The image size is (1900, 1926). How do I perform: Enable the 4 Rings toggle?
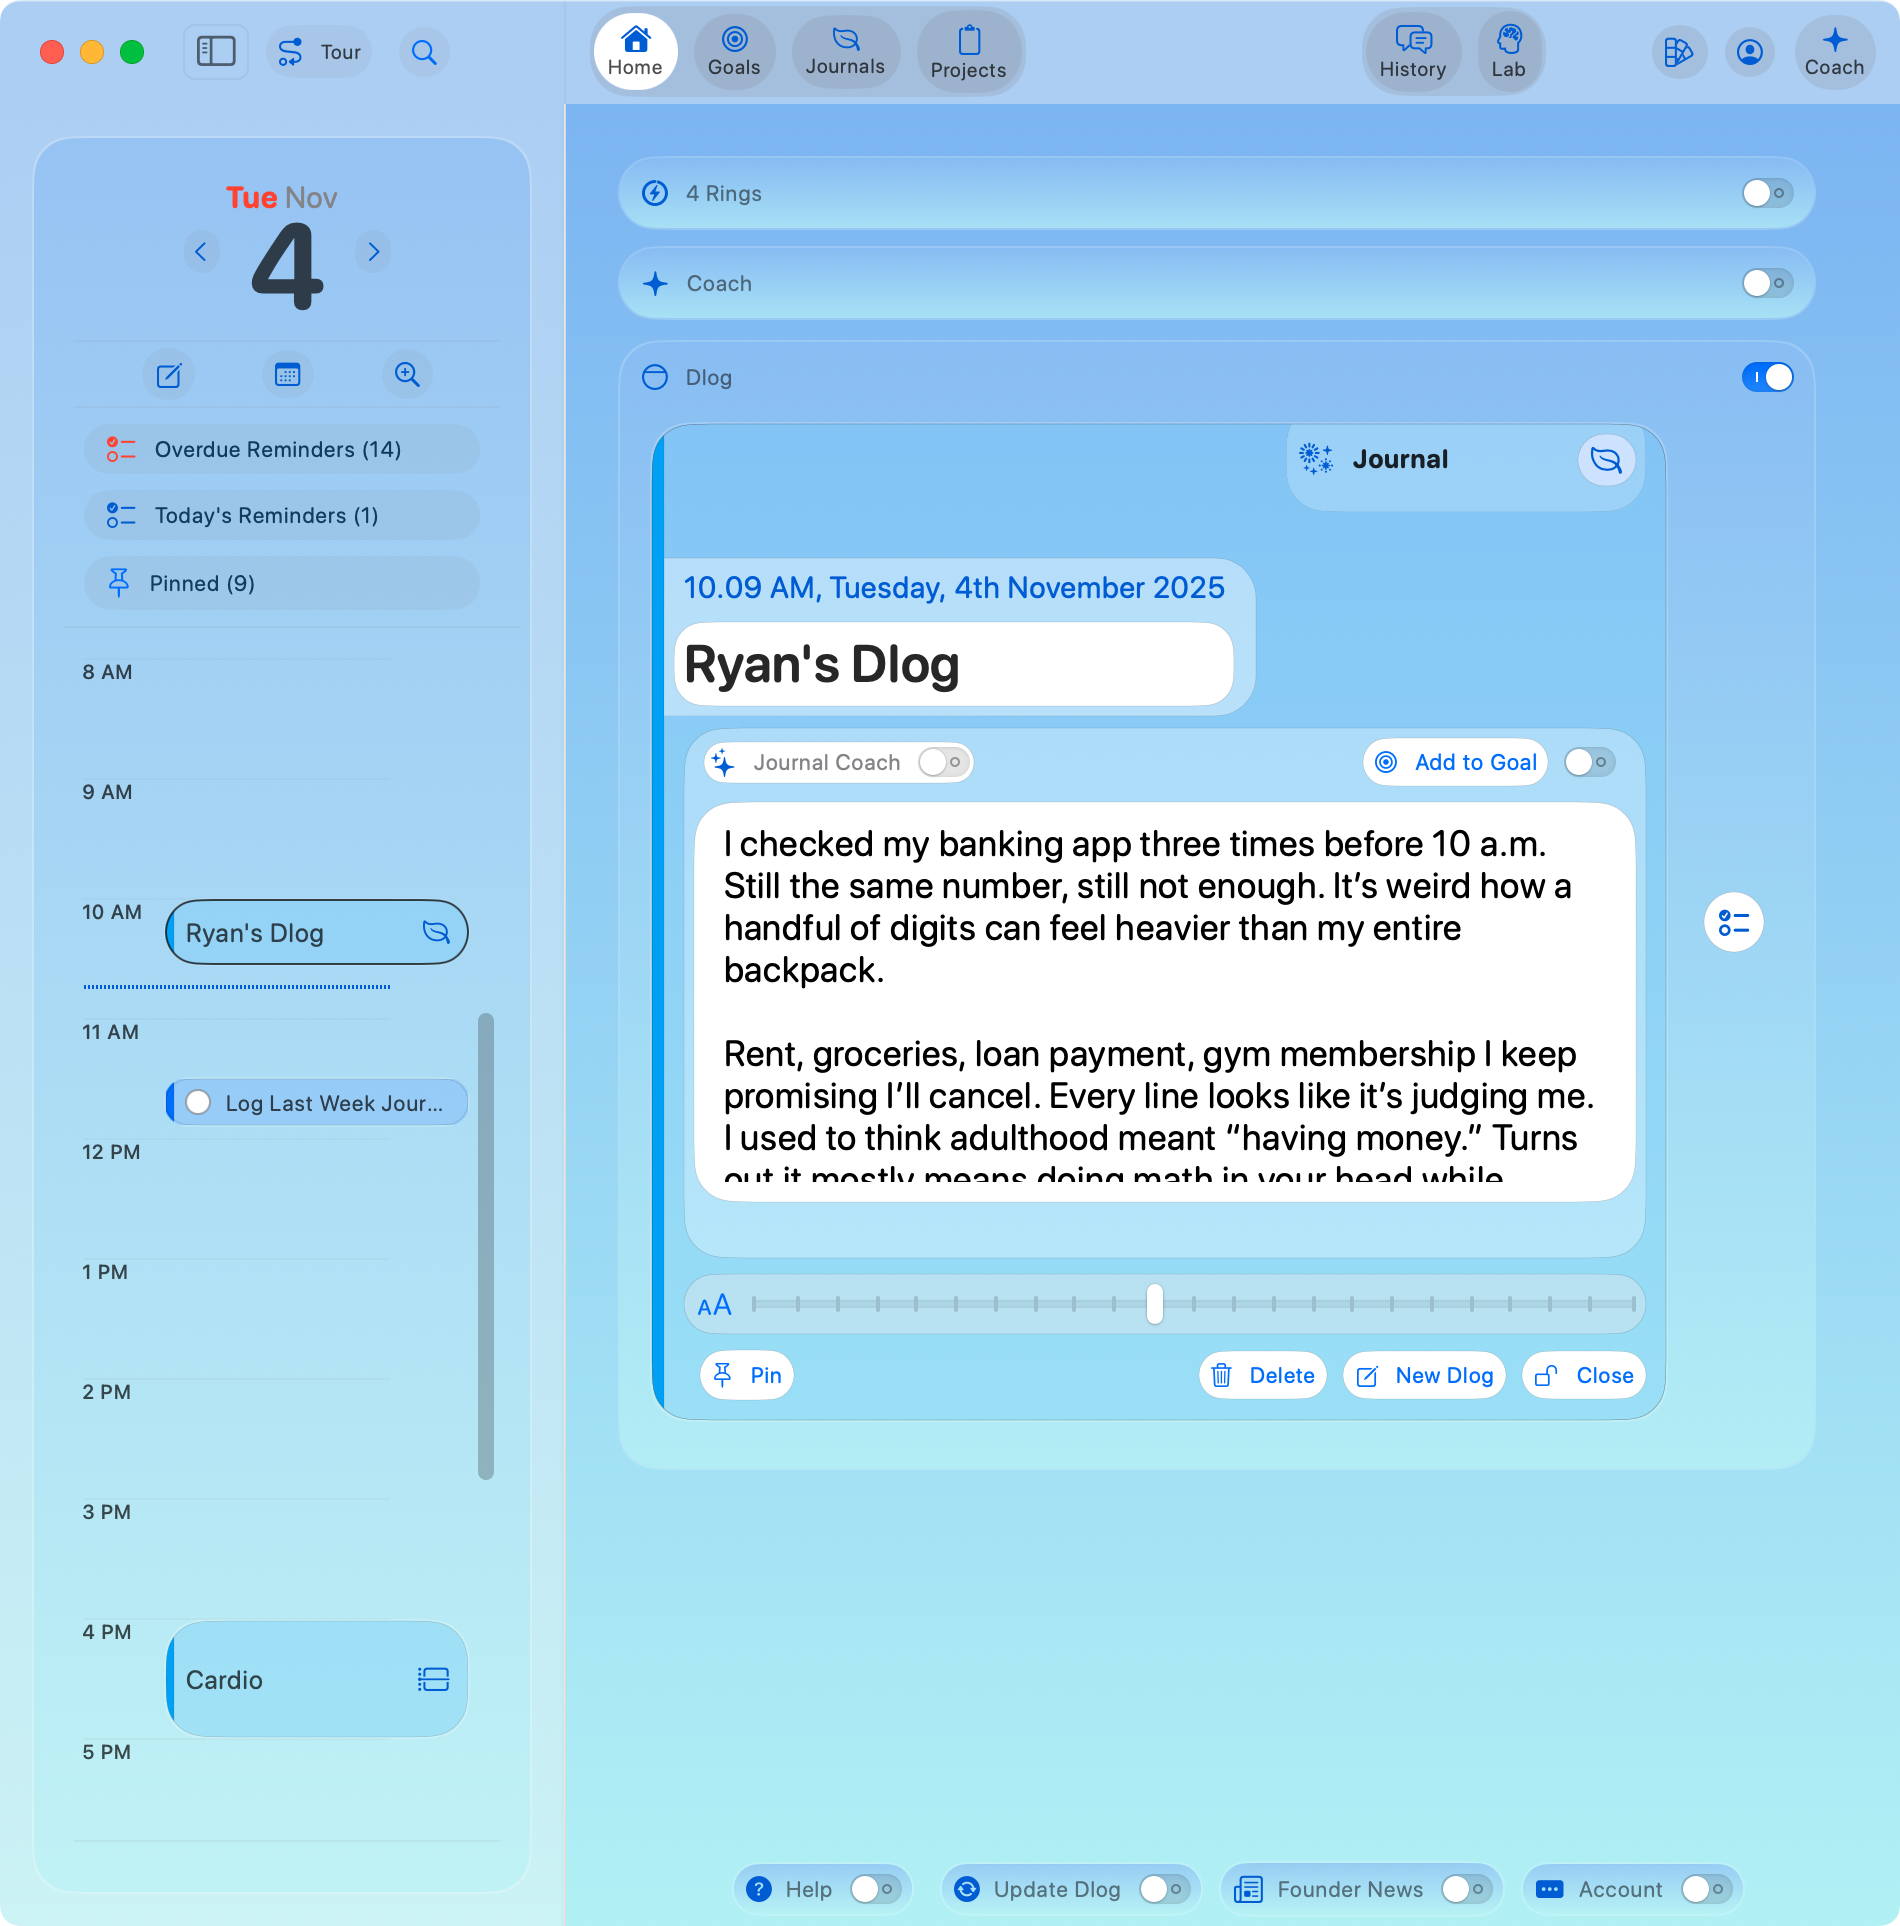(1766, 193)
